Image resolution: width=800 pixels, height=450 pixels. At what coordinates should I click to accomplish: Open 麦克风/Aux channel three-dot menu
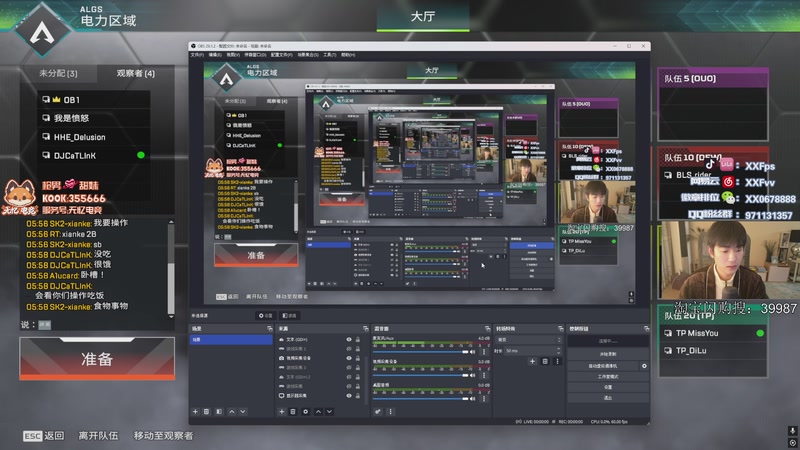484,352
